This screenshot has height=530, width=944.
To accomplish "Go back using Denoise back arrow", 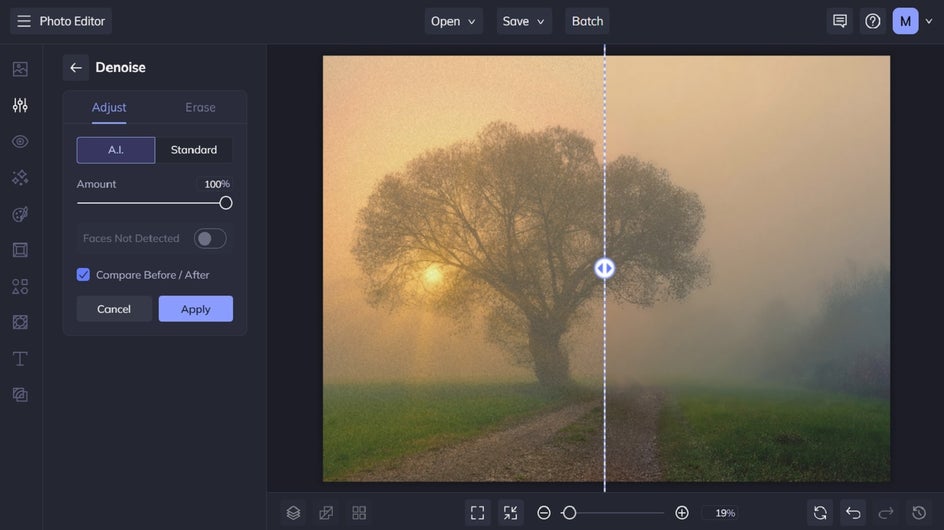I will point(76,67).
